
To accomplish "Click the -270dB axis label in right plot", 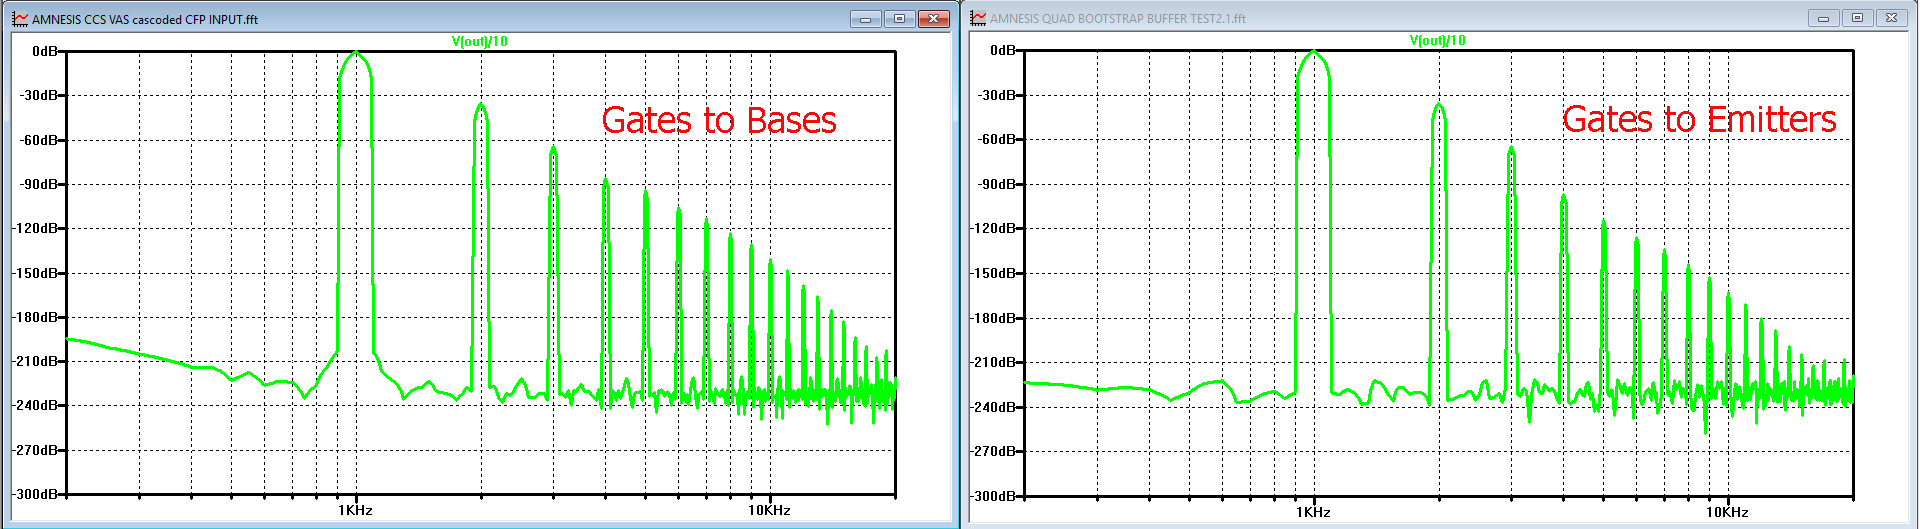I will [x=994, y=451].
